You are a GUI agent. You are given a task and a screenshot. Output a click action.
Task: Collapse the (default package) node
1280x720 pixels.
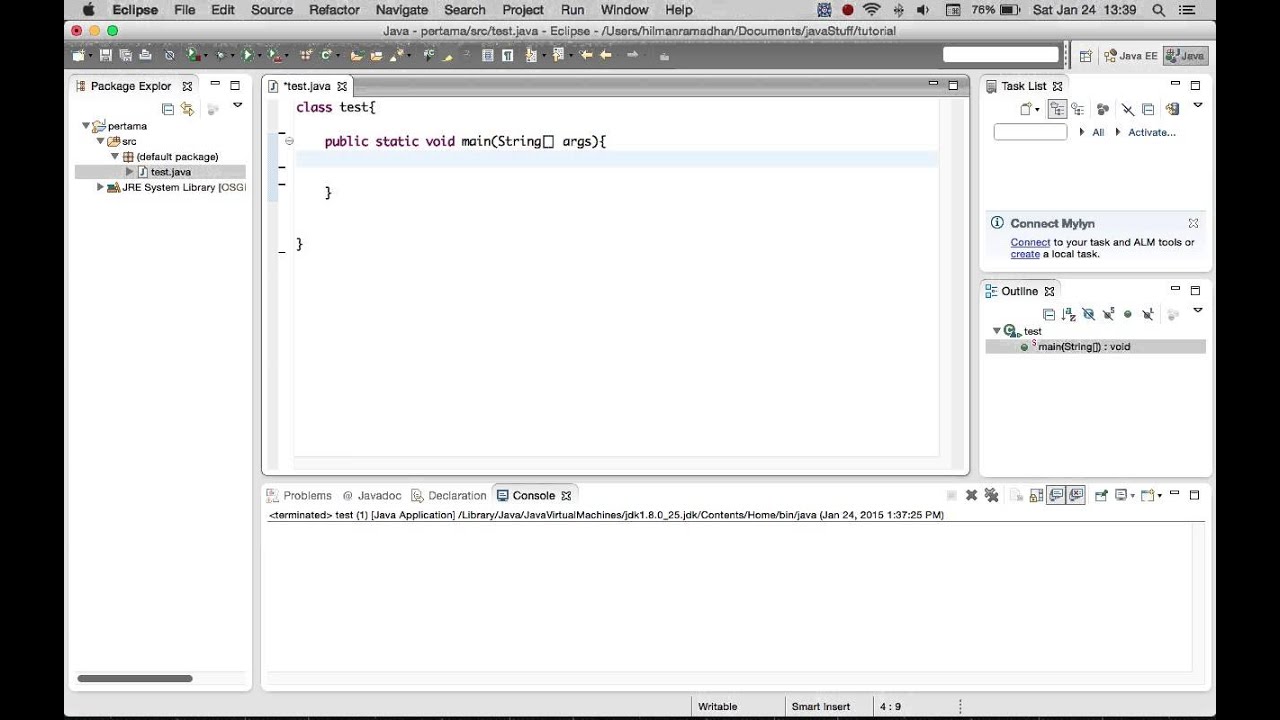pyautogui.click(x=115, y=156)
